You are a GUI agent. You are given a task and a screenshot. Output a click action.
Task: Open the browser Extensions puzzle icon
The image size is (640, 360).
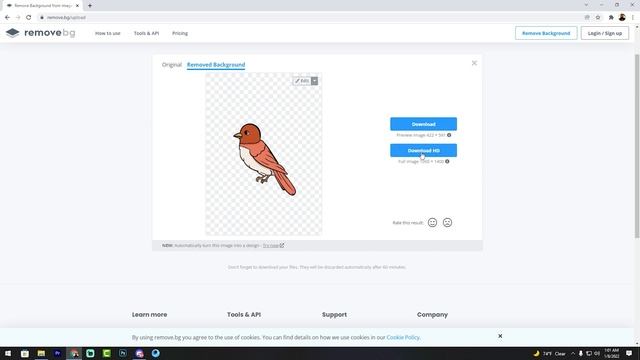coord(611,18)
